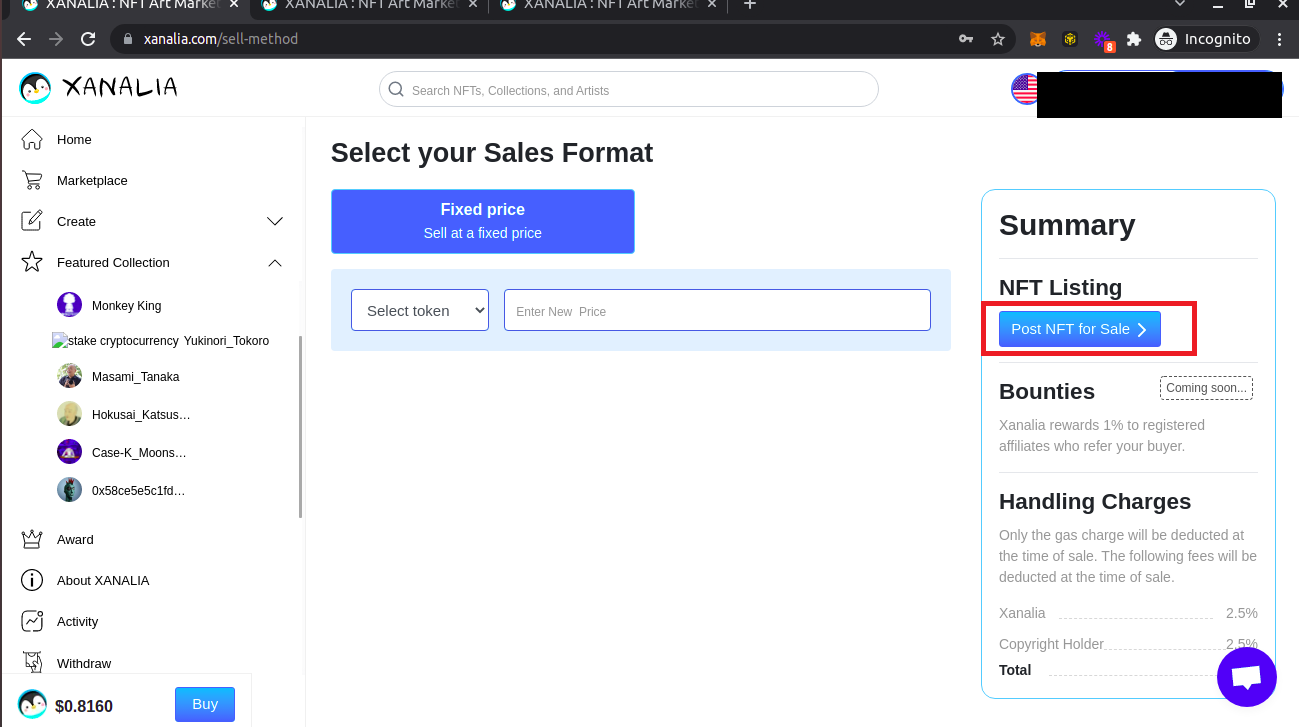Collapse the Featured Collection chevron

(x=275, y=262)
